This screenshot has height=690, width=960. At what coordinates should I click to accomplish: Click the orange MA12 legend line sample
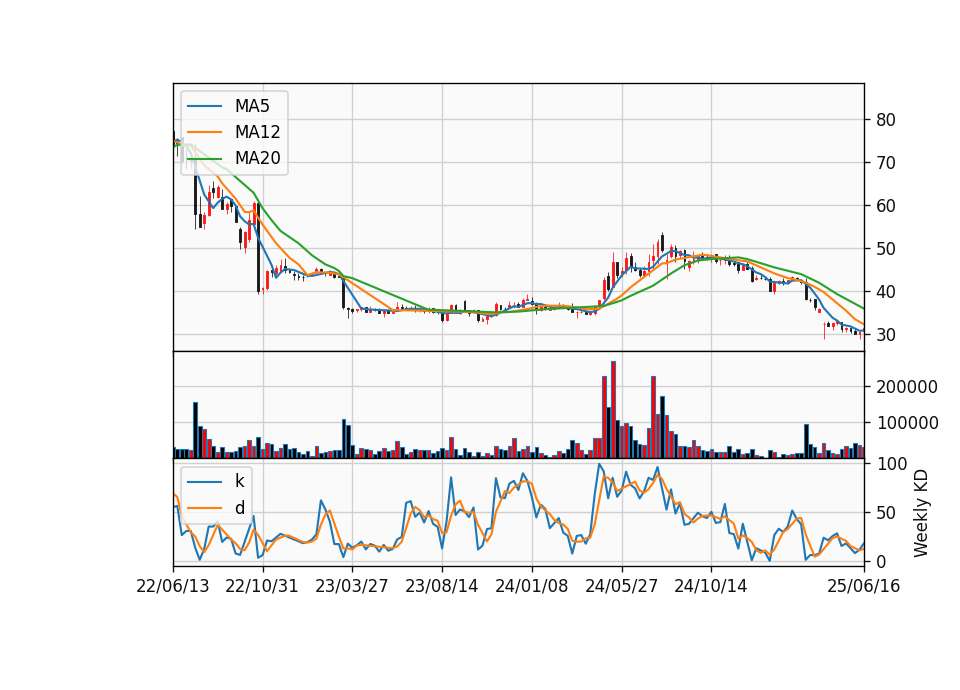tap(204, 132)
